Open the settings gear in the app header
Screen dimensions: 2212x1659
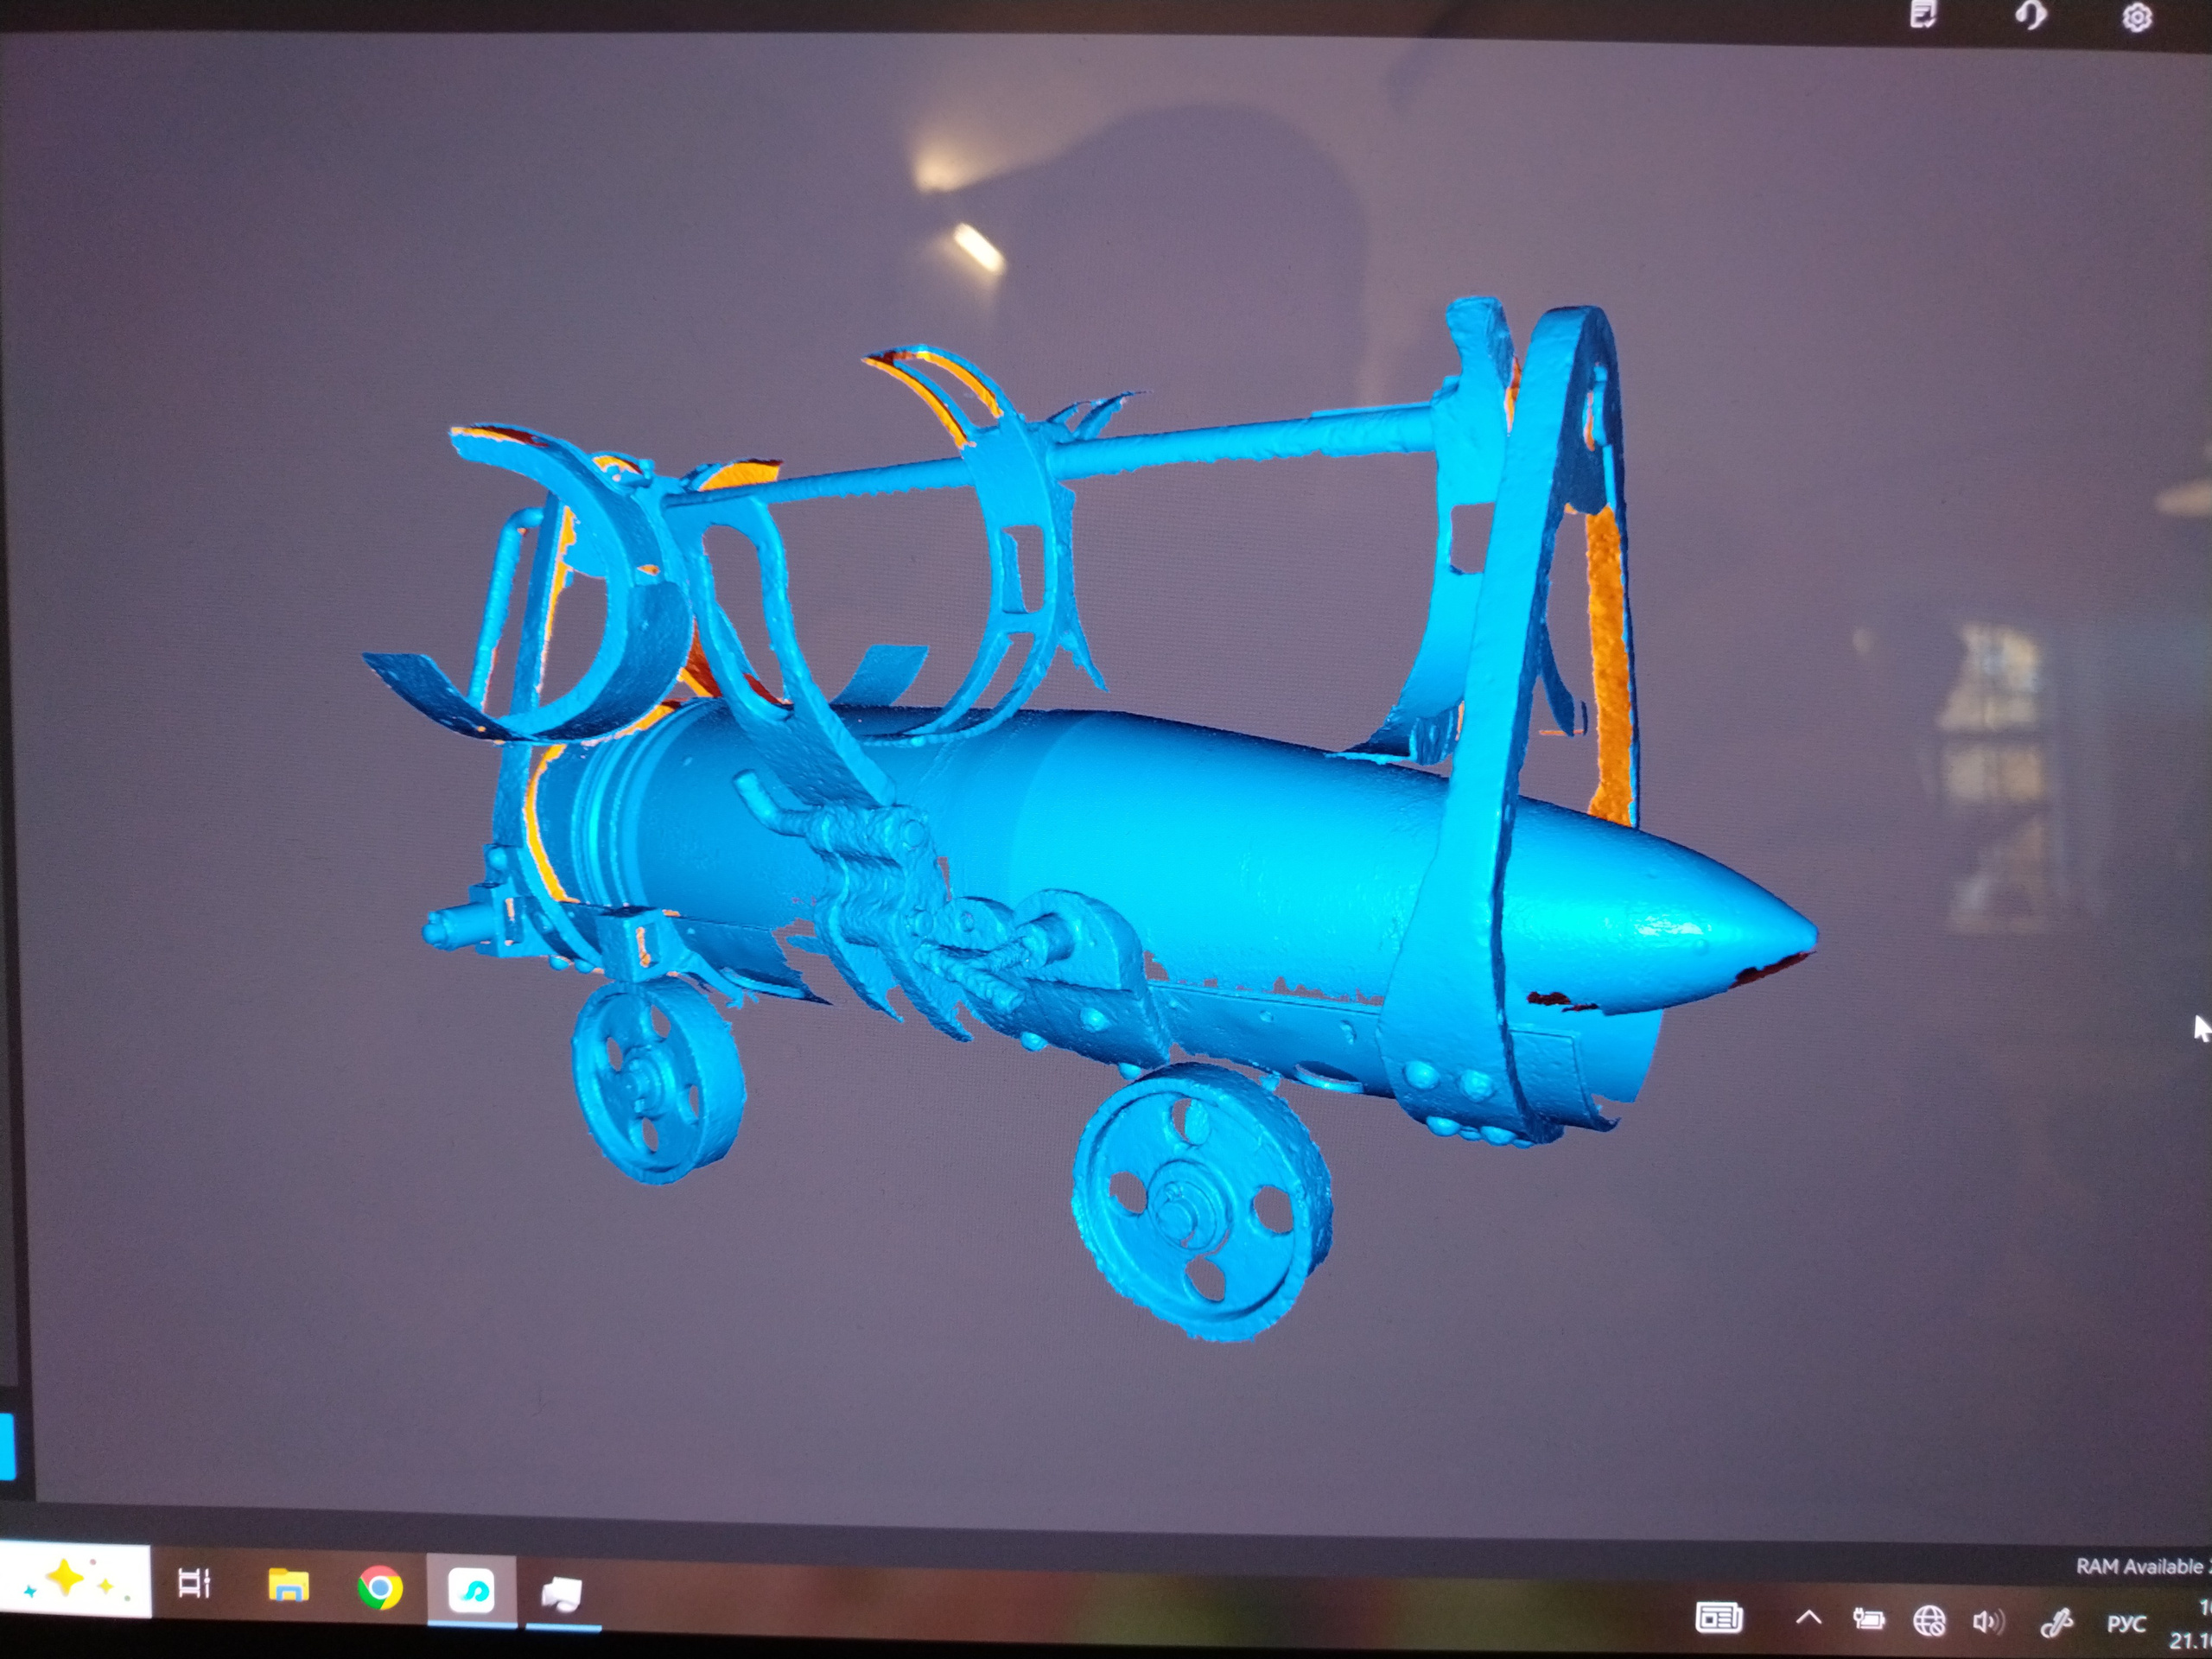tap(2136, 17)
